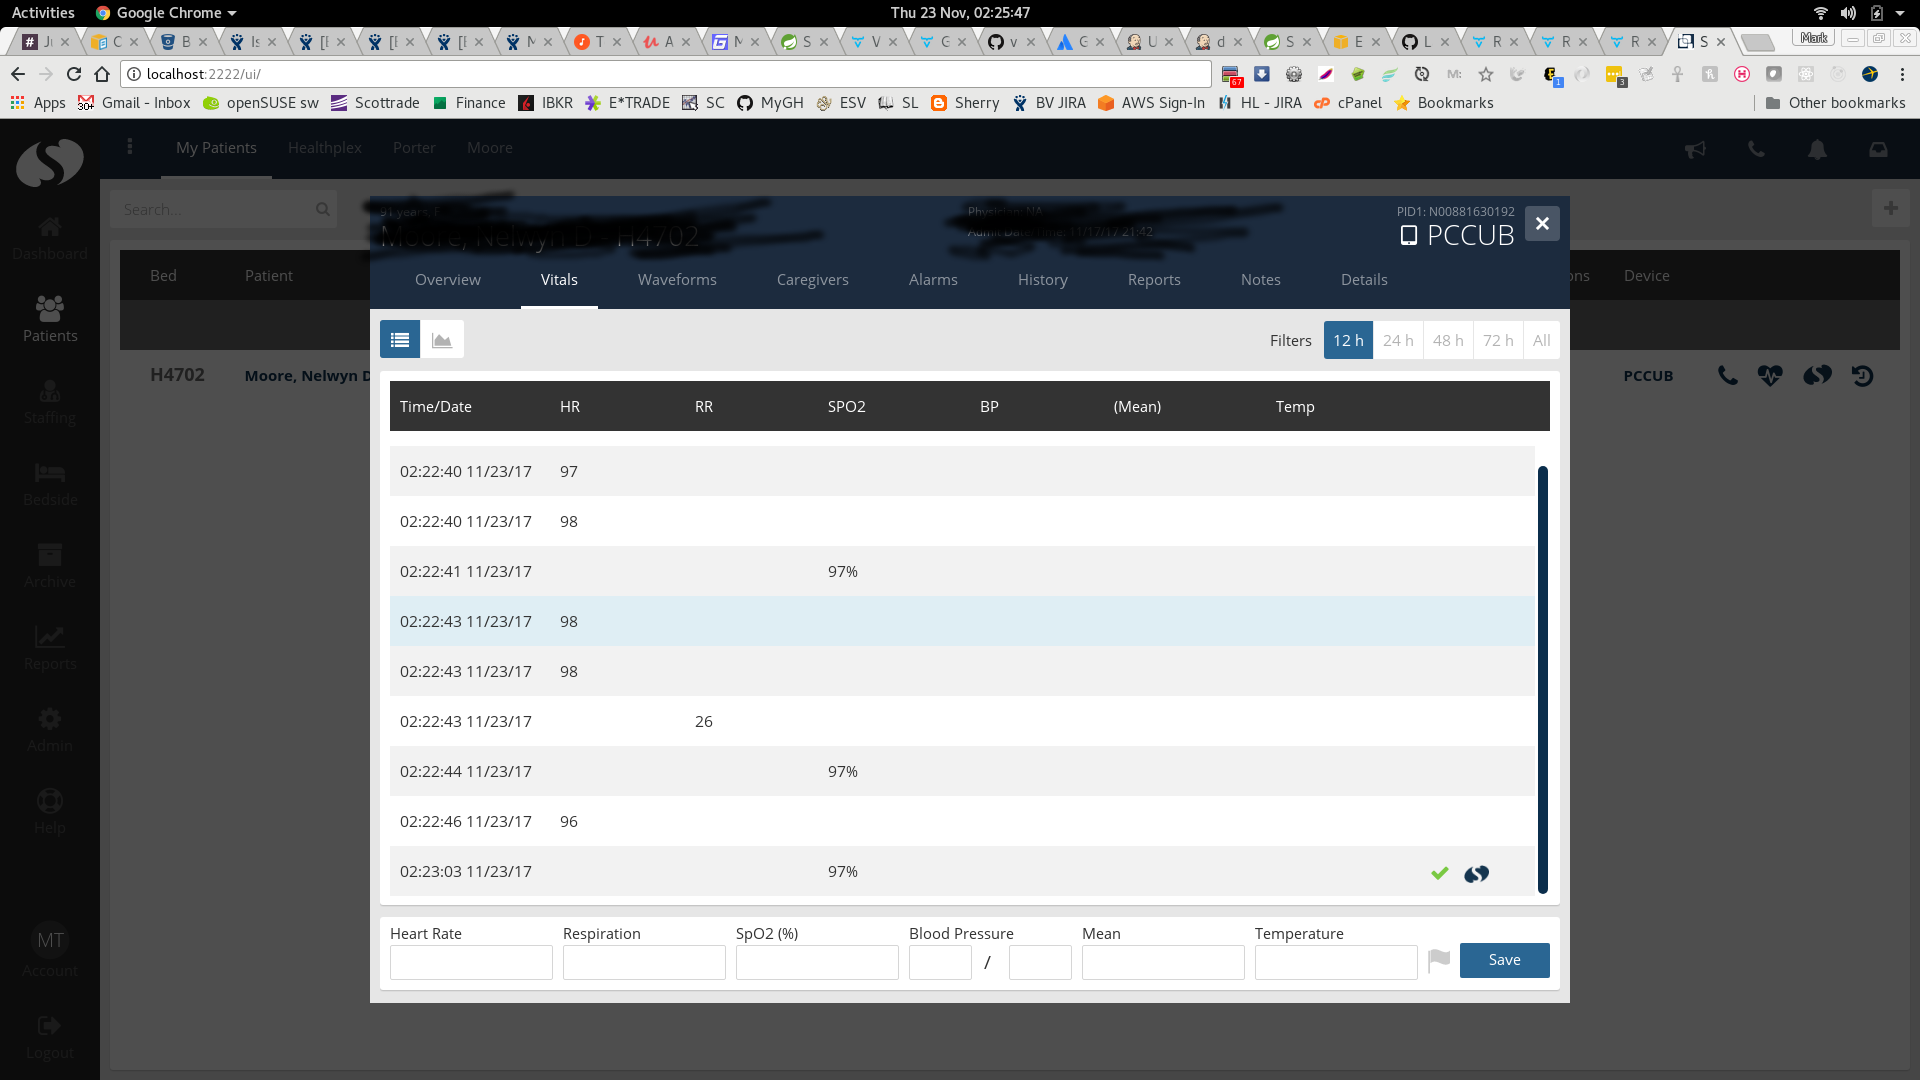Open the history clock icon for H4702

tap(1863, 375)
